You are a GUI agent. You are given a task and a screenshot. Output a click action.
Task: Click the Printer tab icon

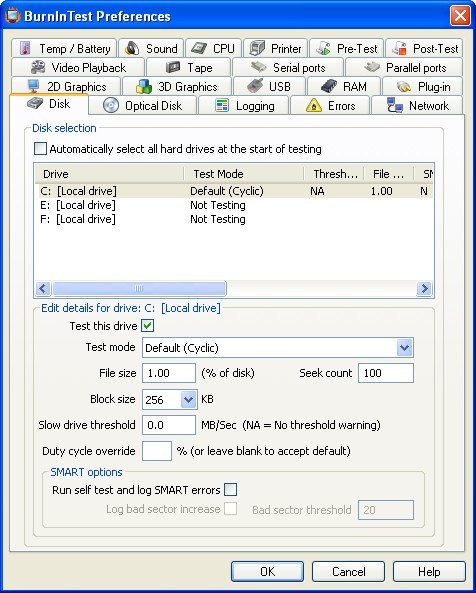pos(258,48)
